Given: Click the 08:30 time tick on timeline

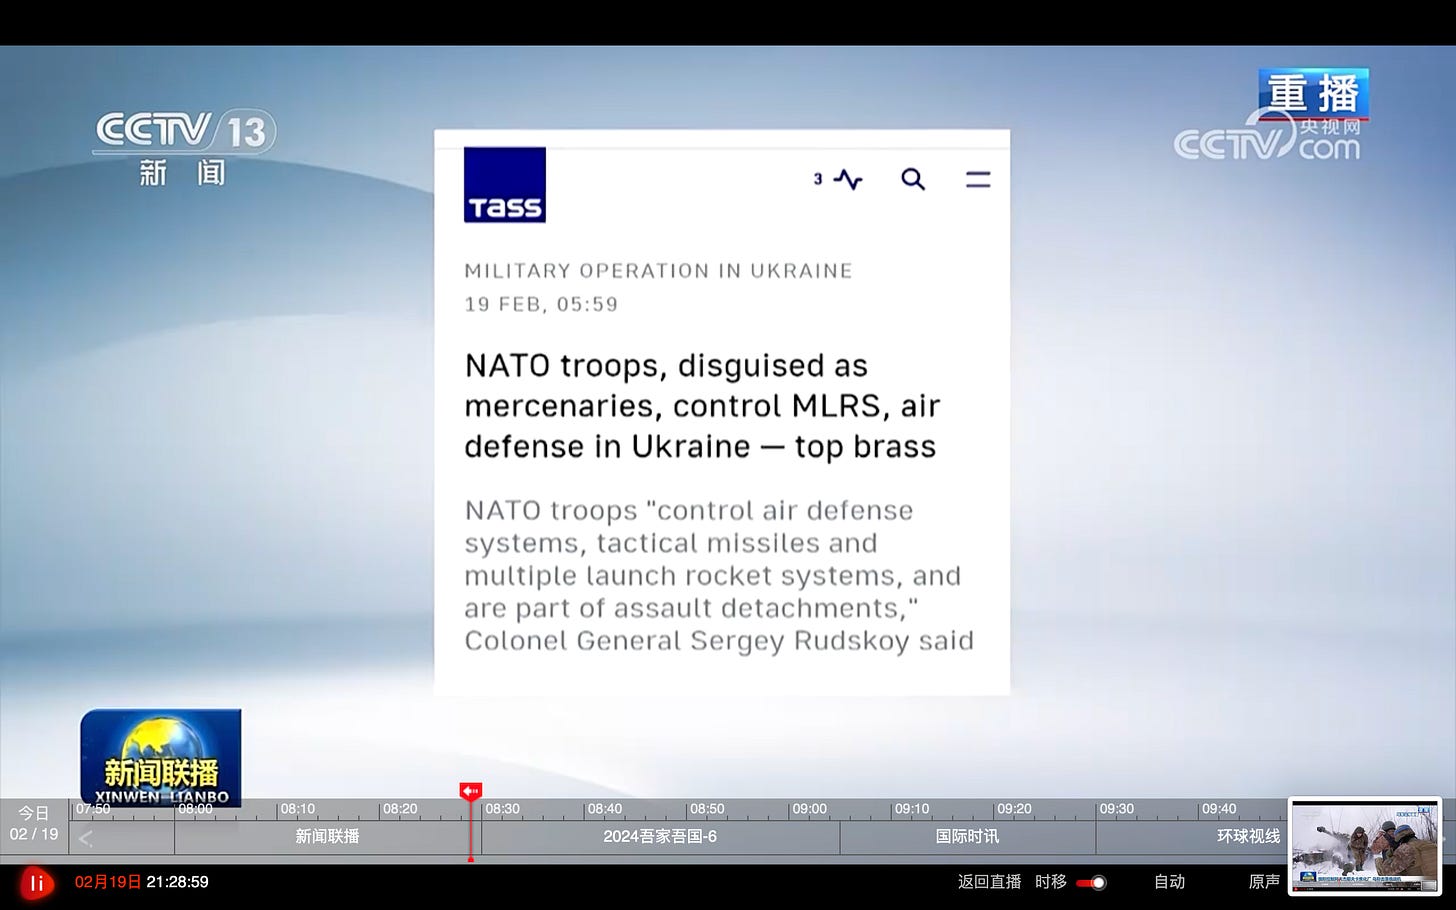Looking at the screenshot, I should [x=502, y=809].
